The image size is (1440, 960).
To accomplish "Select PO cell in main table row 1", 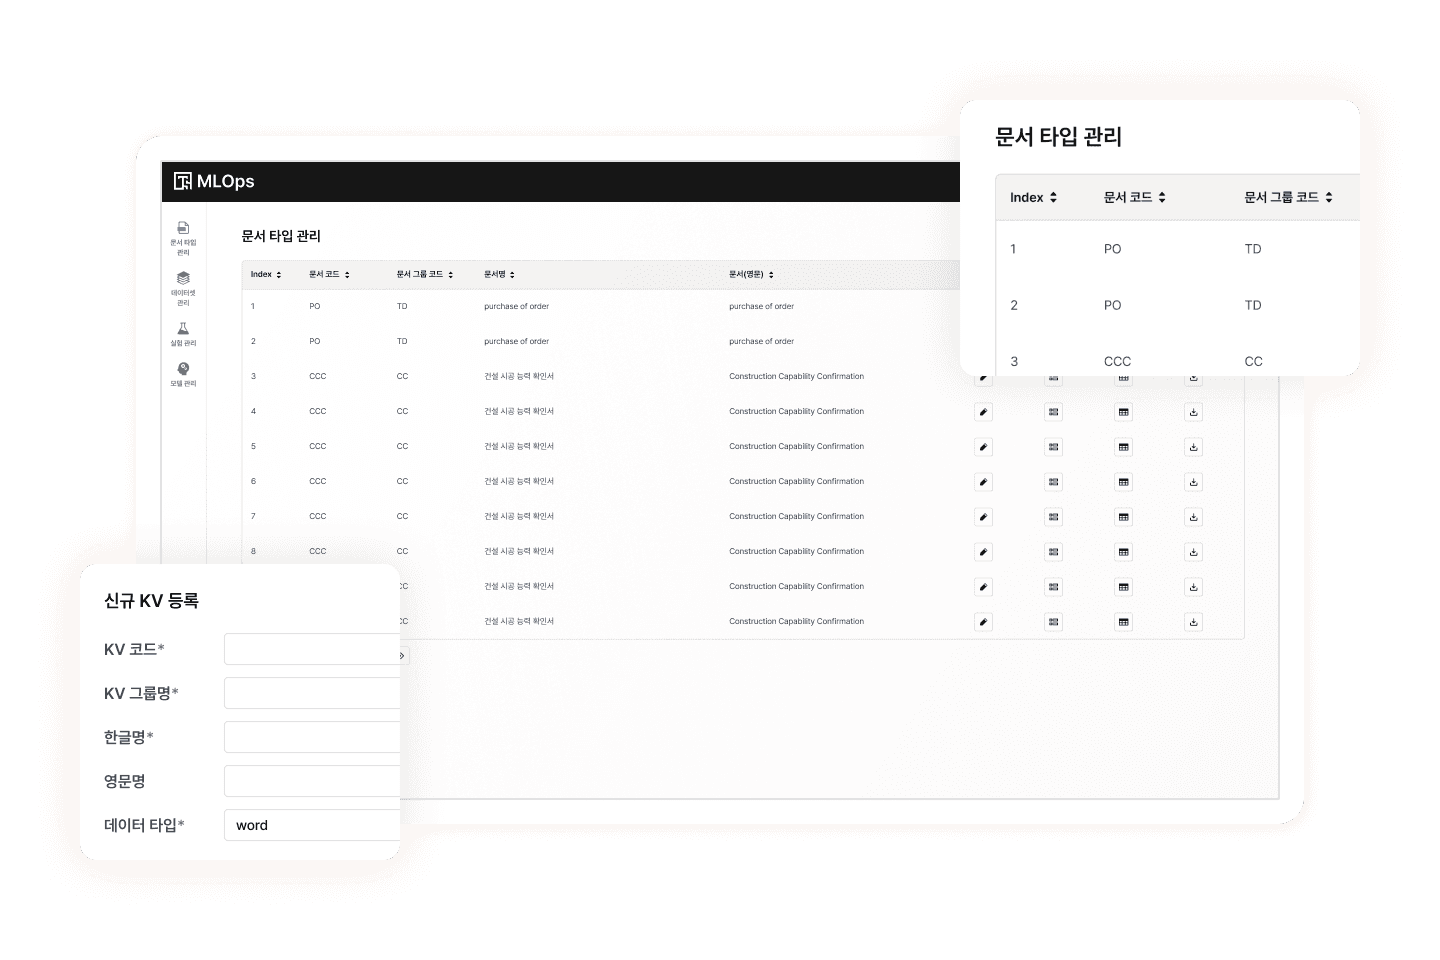I will click(x=314, y=306).
